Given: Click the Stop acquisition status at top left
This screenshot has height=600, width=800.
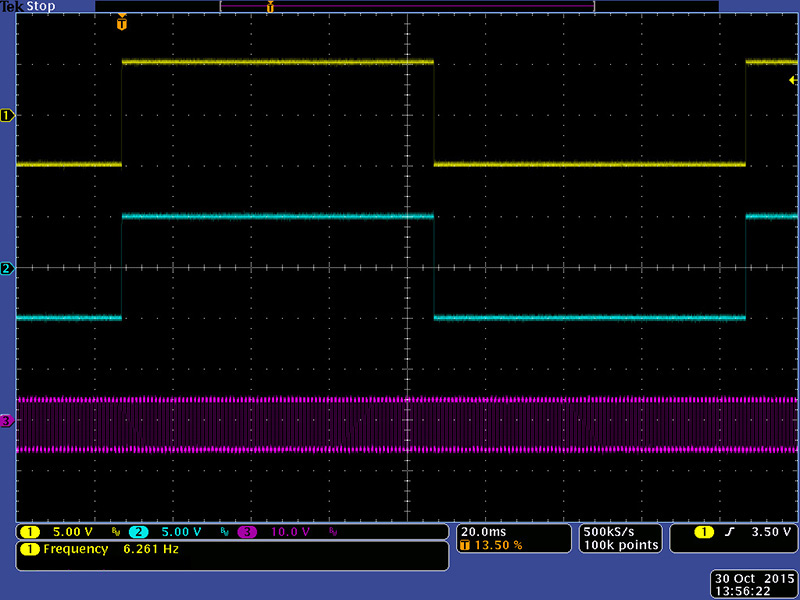Looking at the screenshot, I should [38, 6].
